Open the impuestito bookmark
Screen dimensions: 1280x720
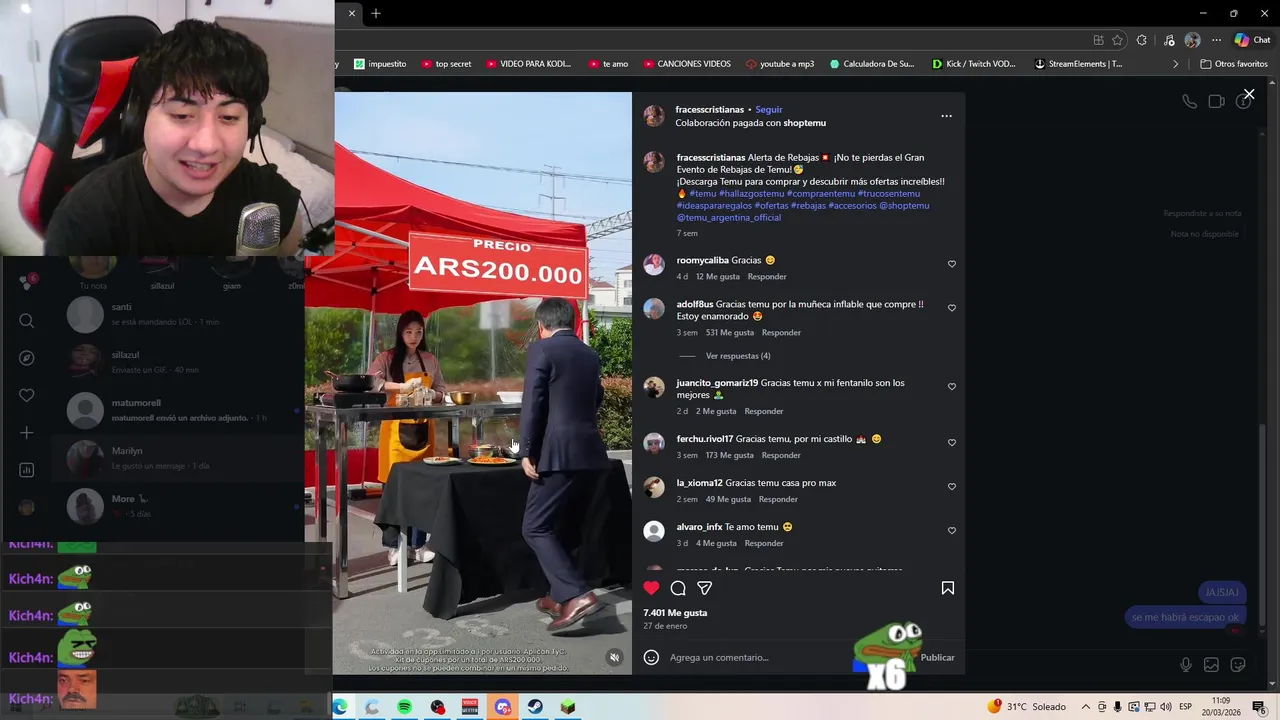pos(380,64)
